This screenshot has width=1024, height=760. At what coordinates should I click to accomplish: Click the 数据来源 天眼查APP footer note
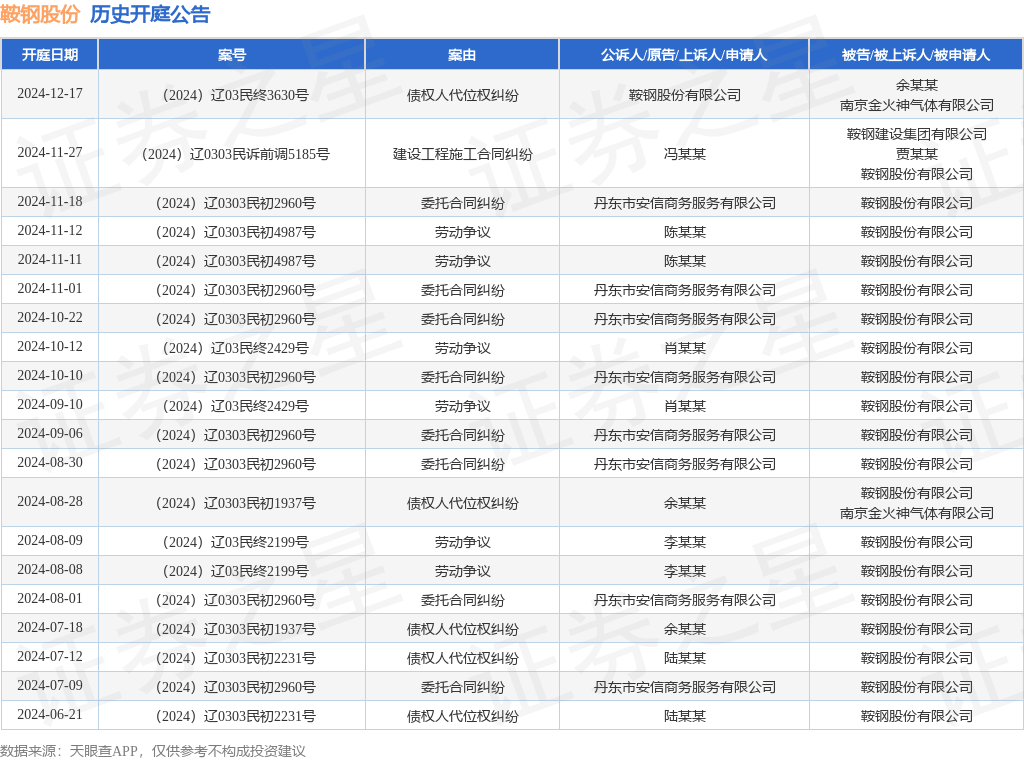pyautogui.click(x=153, y=751)
